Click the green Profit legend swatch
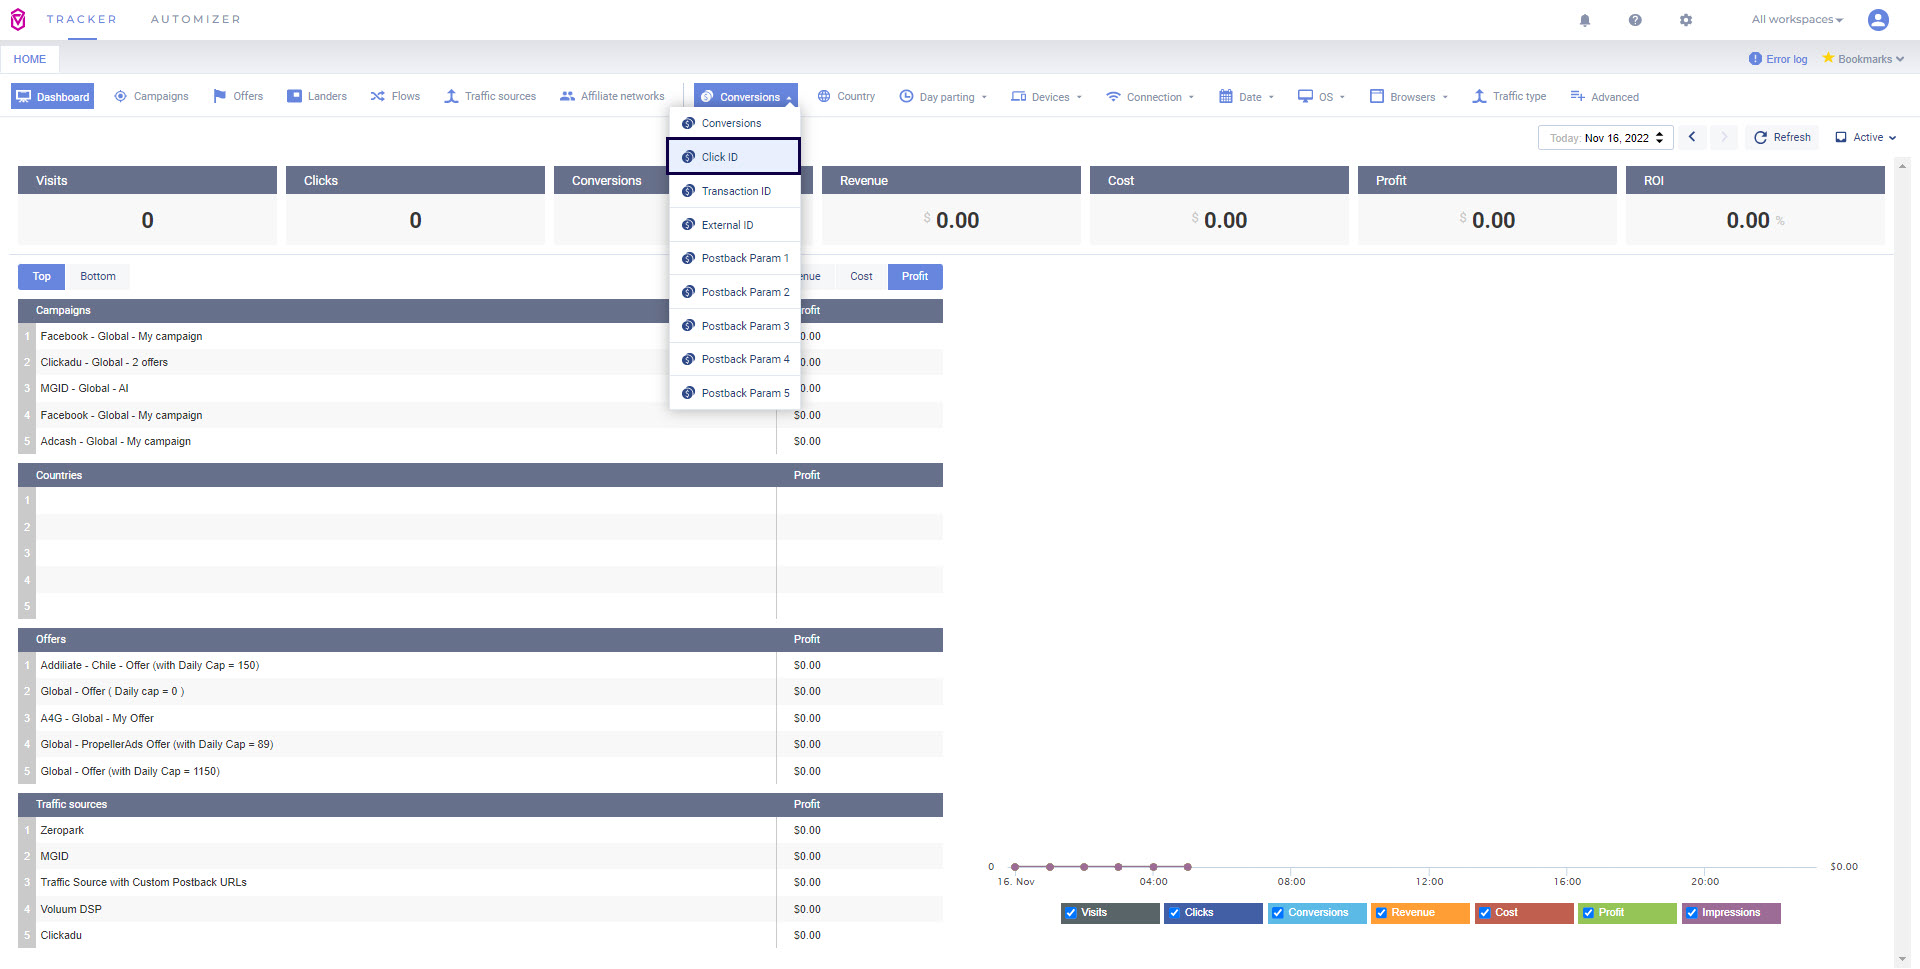Viewport: 1920px width, 969px height. (x=1627, y=913)
